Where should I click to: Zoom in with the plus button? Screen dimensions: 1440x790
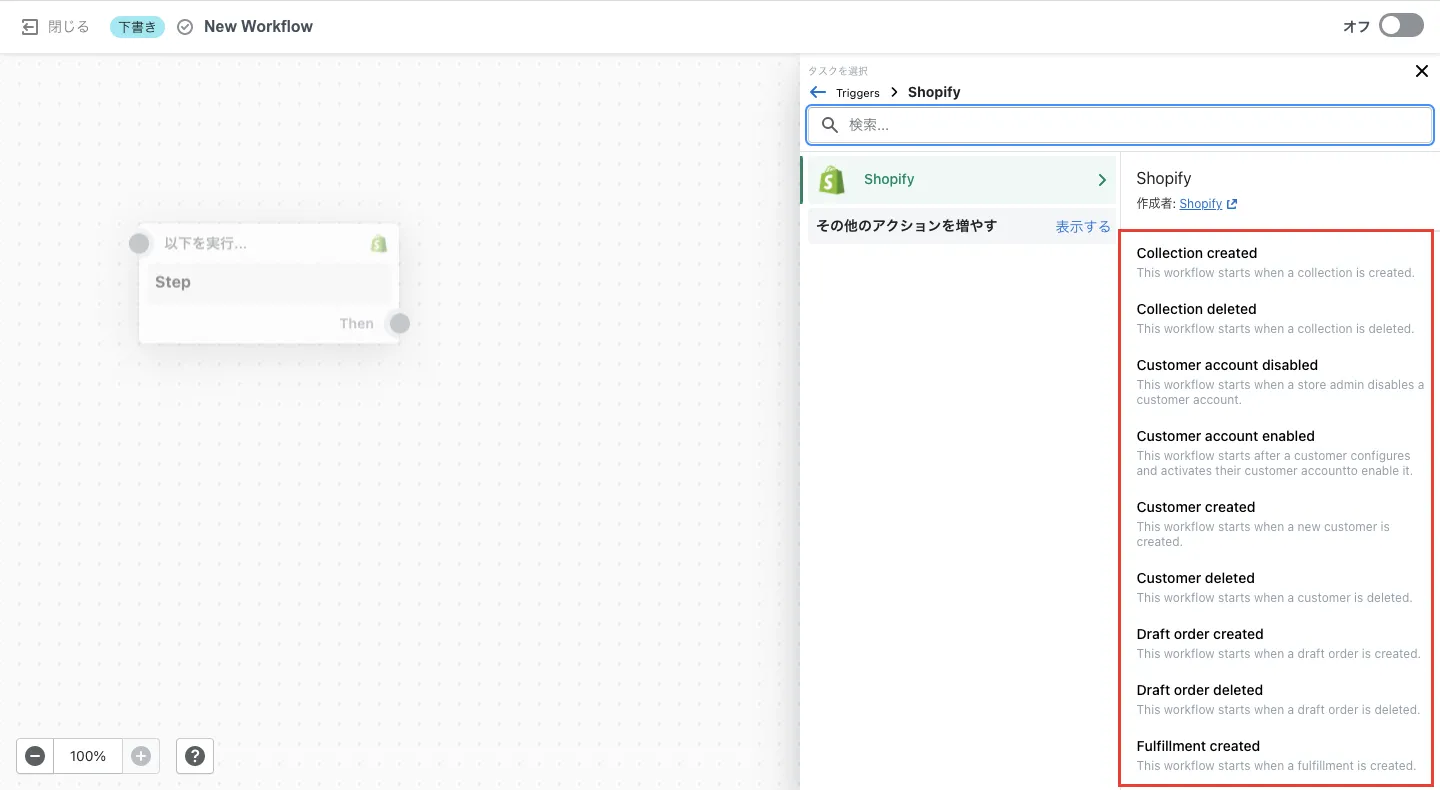pos(141,756)
